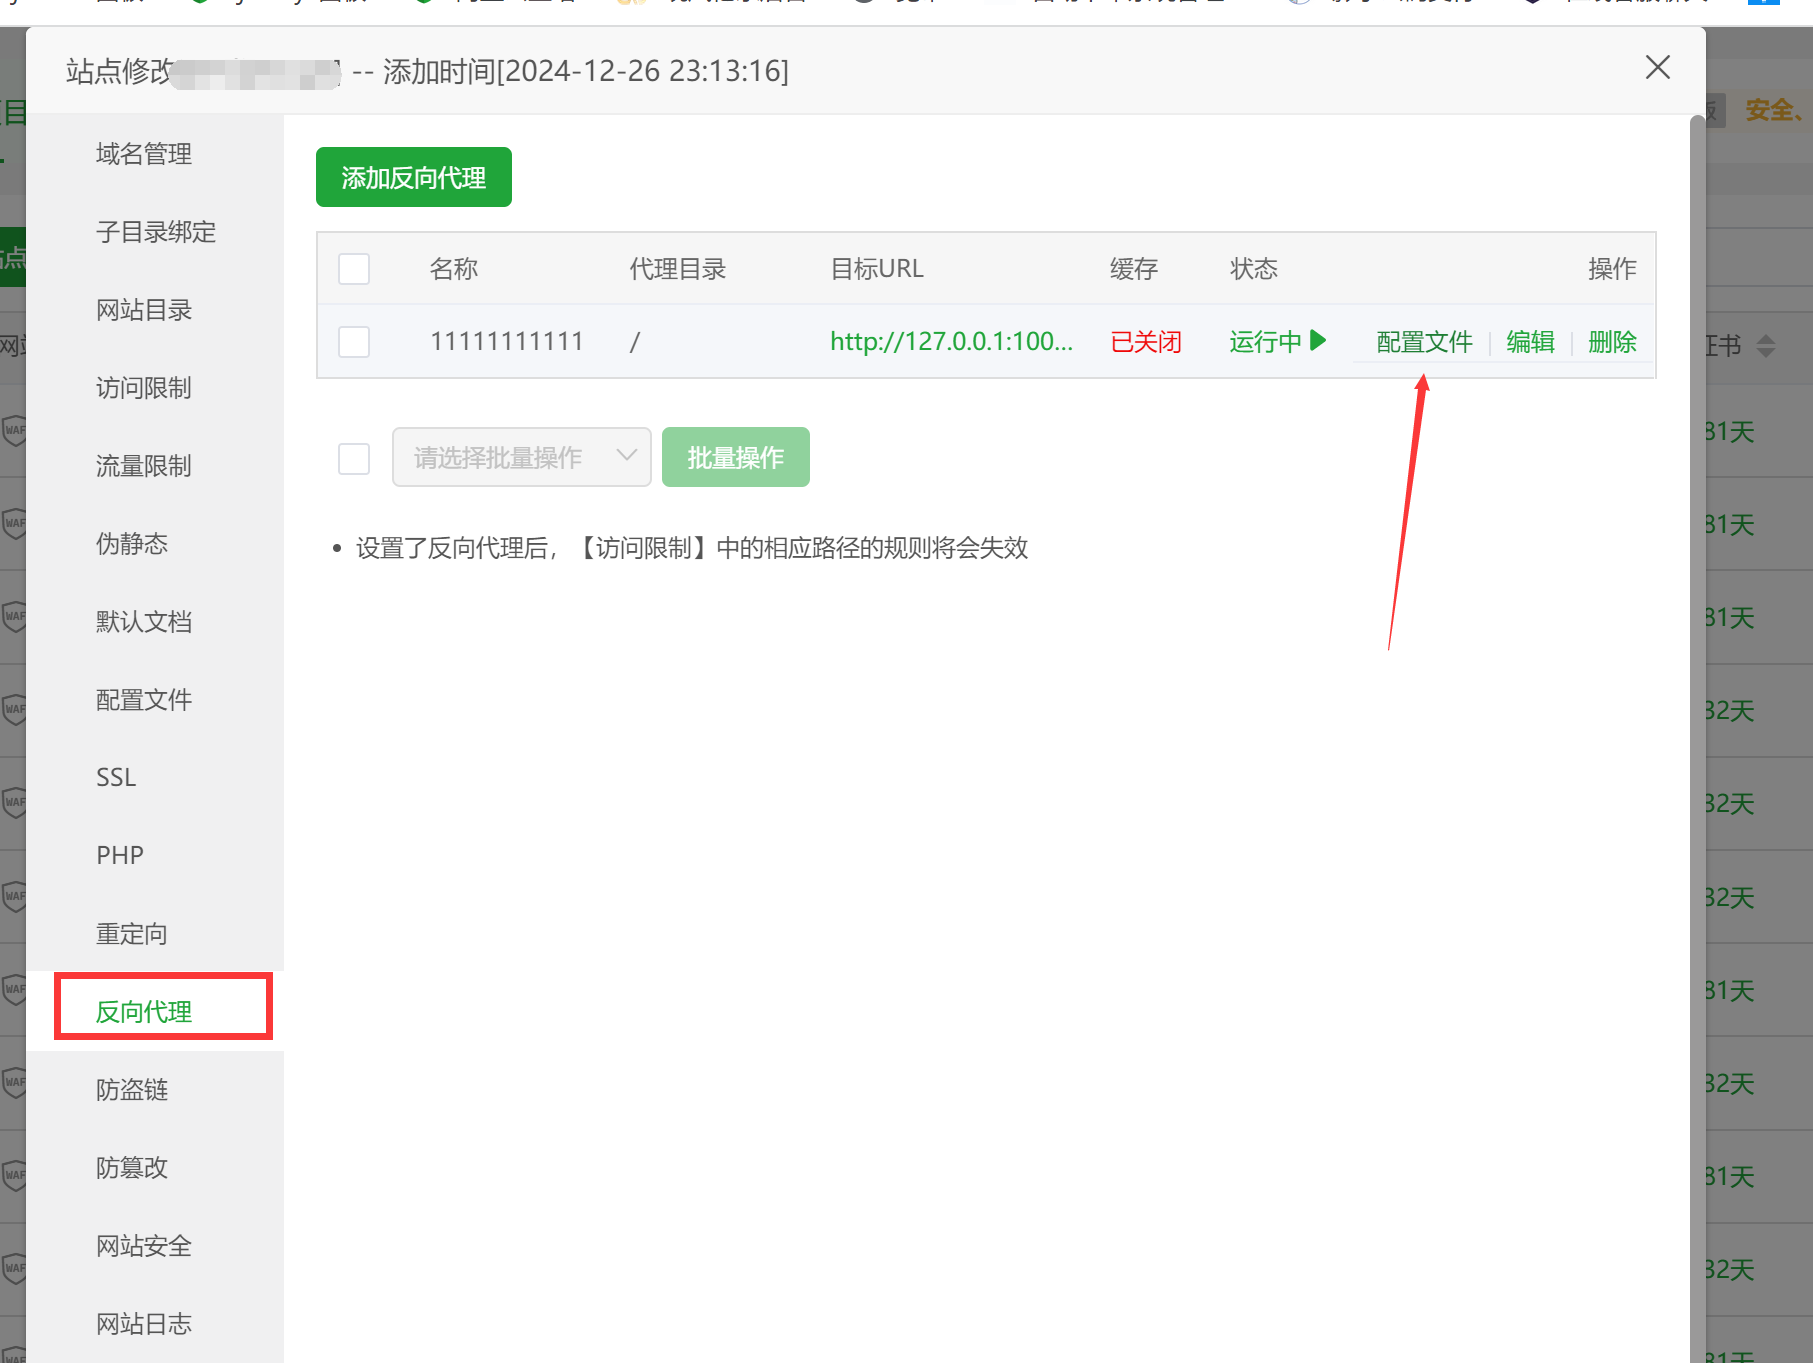This screenshot has height=1363, width=1813.
Task: Open the 伪静态 settings tab
Action: tap(131, 544)
